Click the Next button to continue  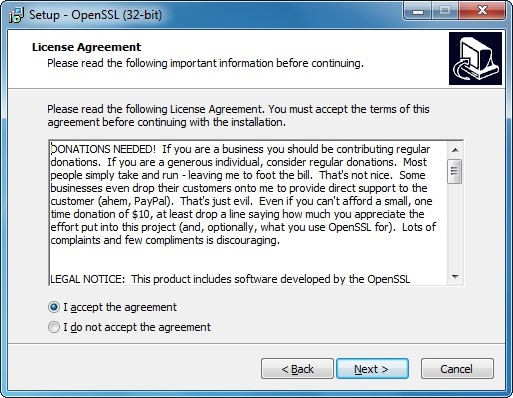click(372, 369)
